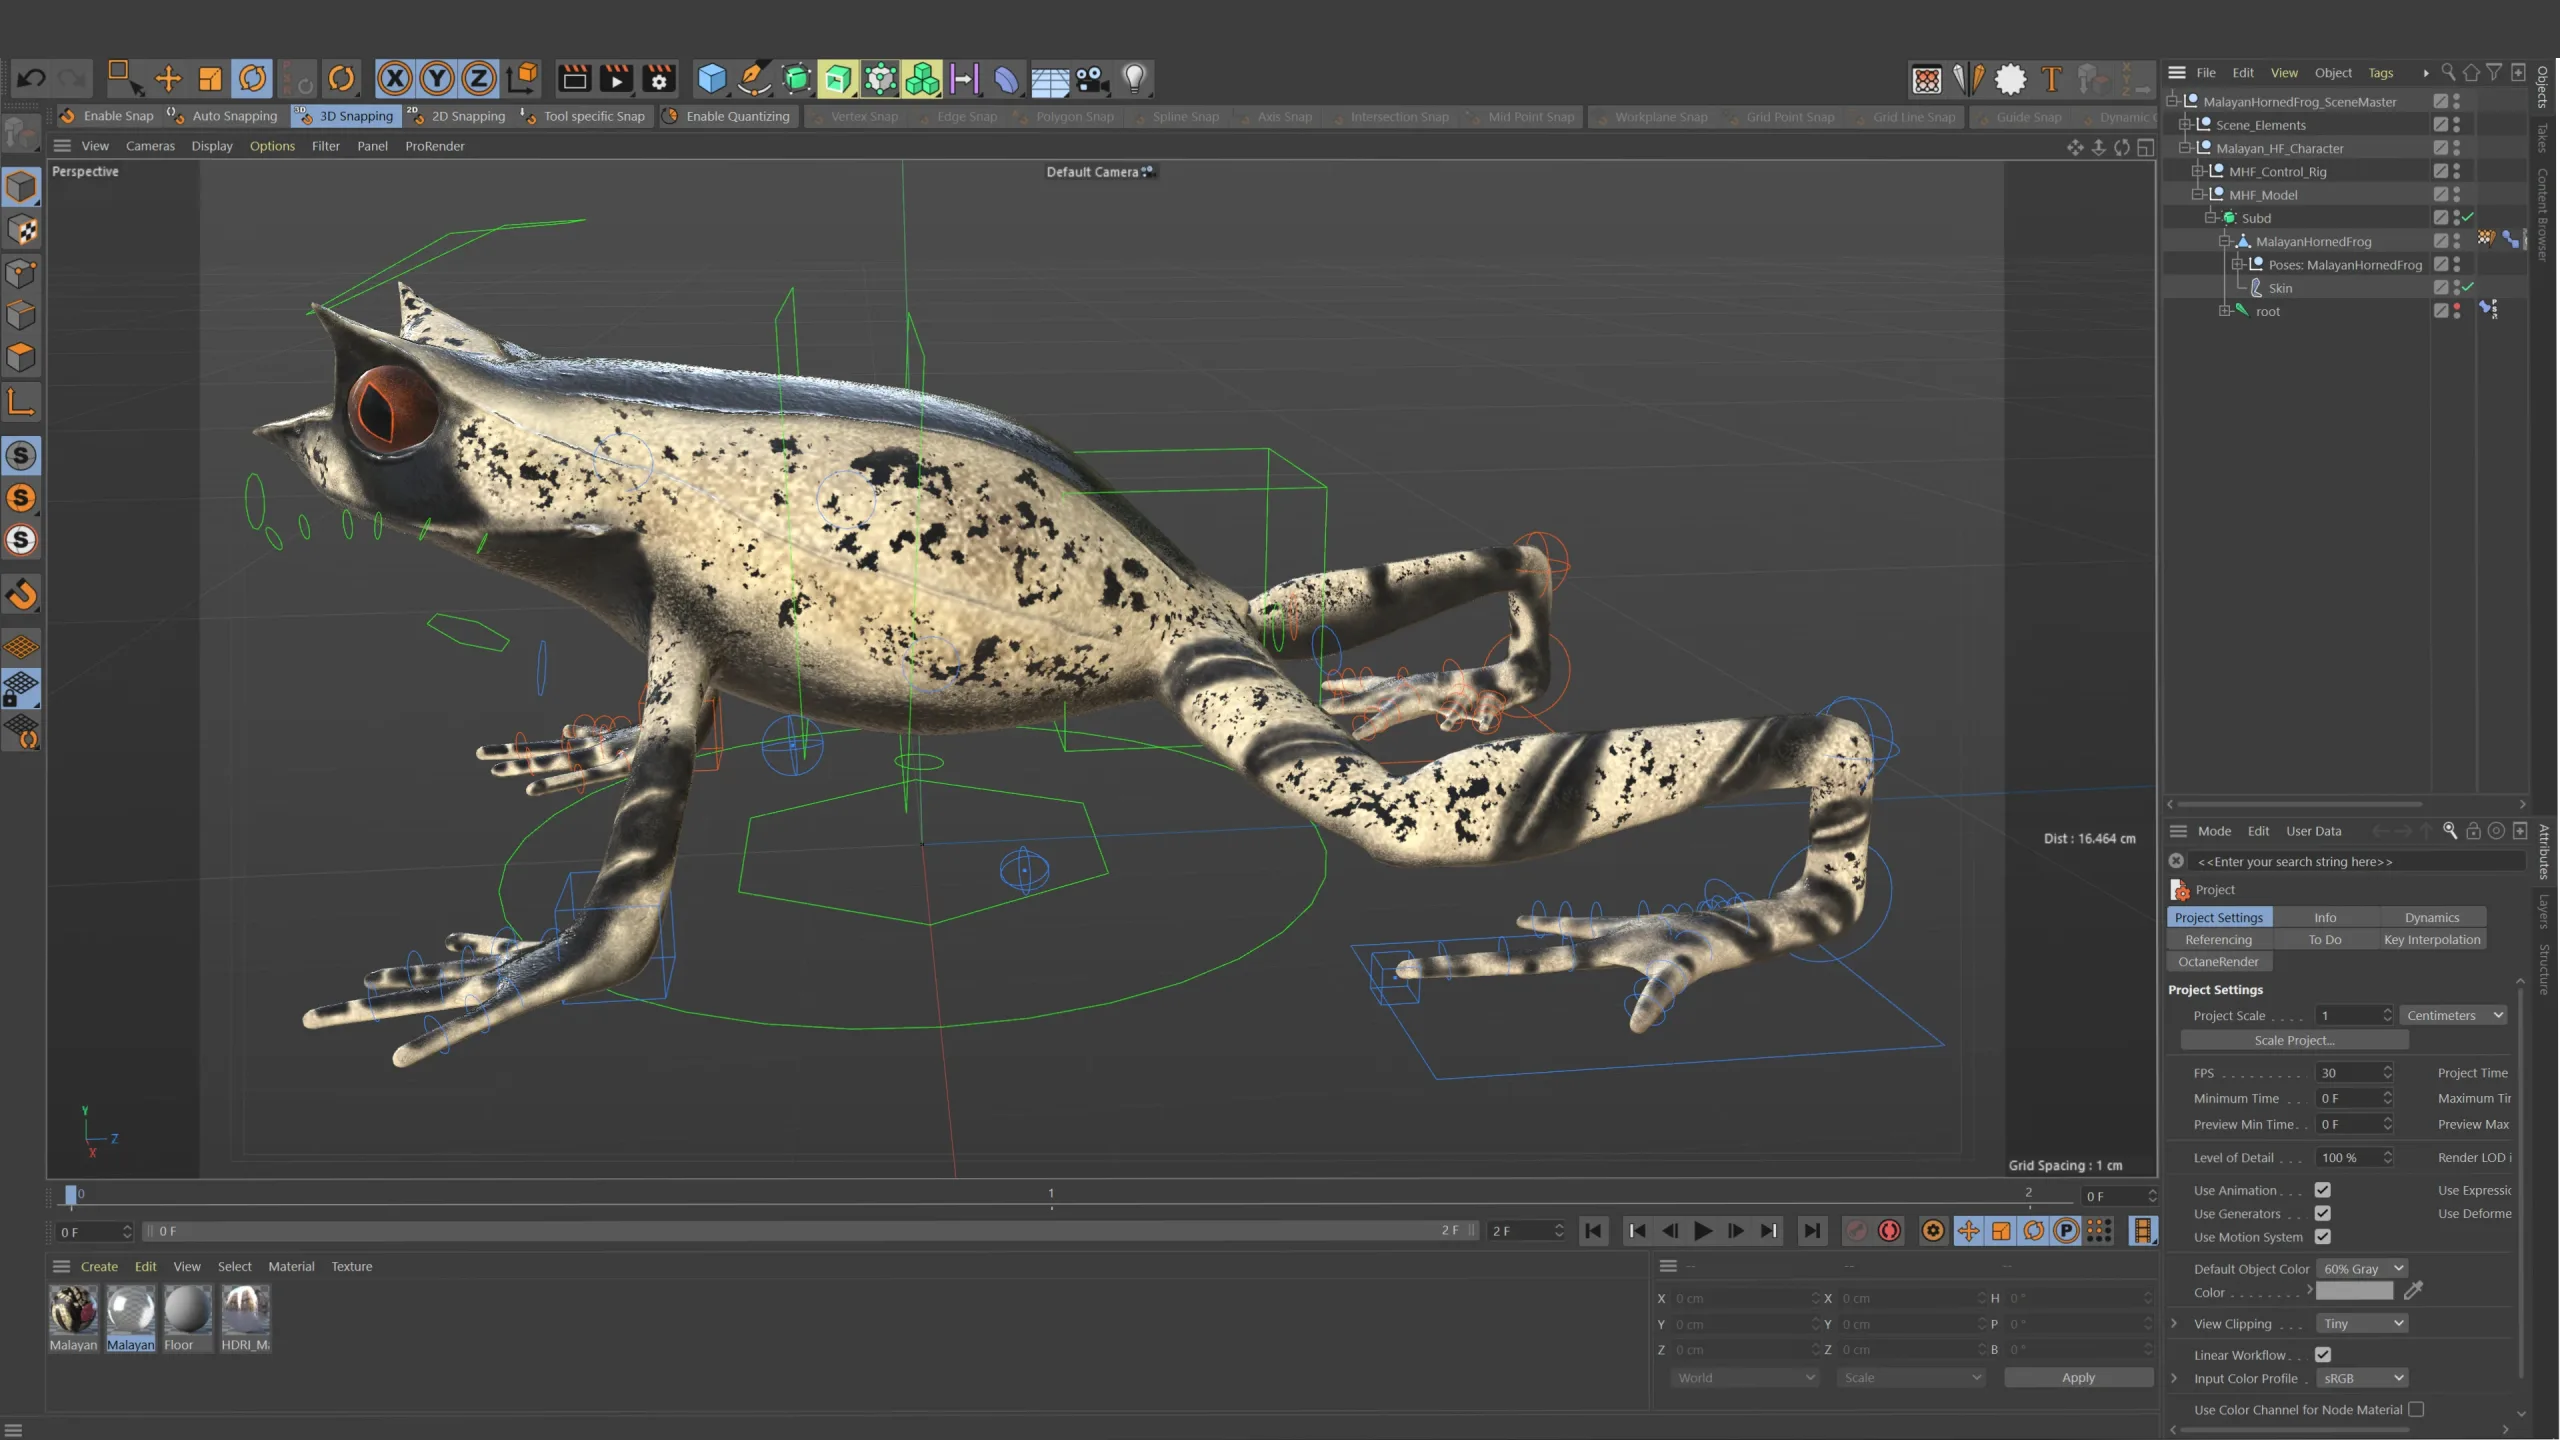2560x1440 pixels.
Task: Click the project Color swatch
Action: [2354, 1292]
